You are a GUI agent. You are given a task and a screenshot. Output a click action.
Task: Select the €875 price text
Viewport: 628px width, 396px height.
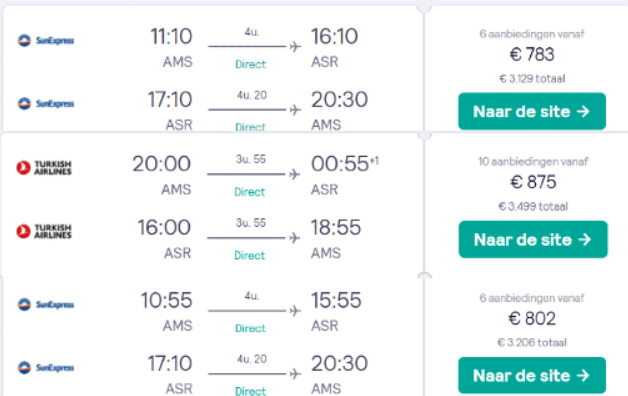(533, 182)
